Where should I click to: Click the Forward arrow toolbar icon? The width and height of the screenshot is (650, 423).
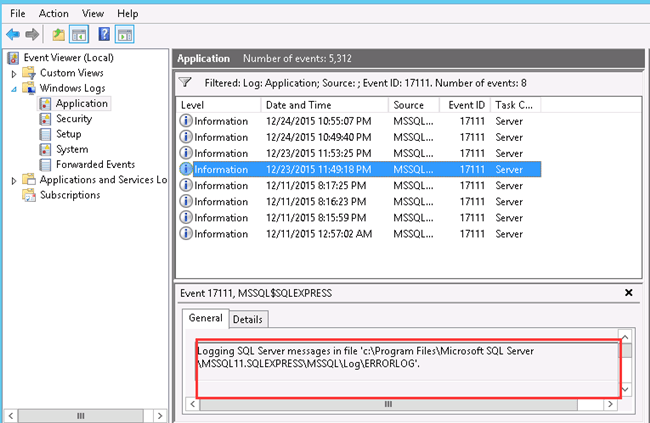(x=32, y=34)
